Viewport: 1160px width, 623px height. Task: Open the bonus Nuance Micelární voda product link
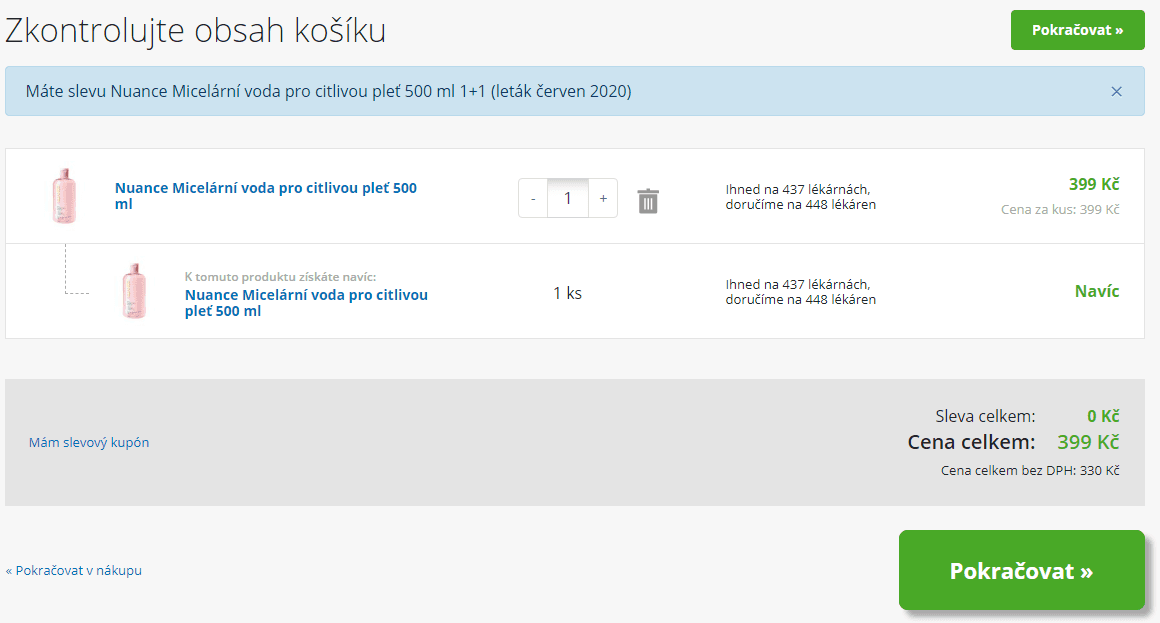[305, 301]
